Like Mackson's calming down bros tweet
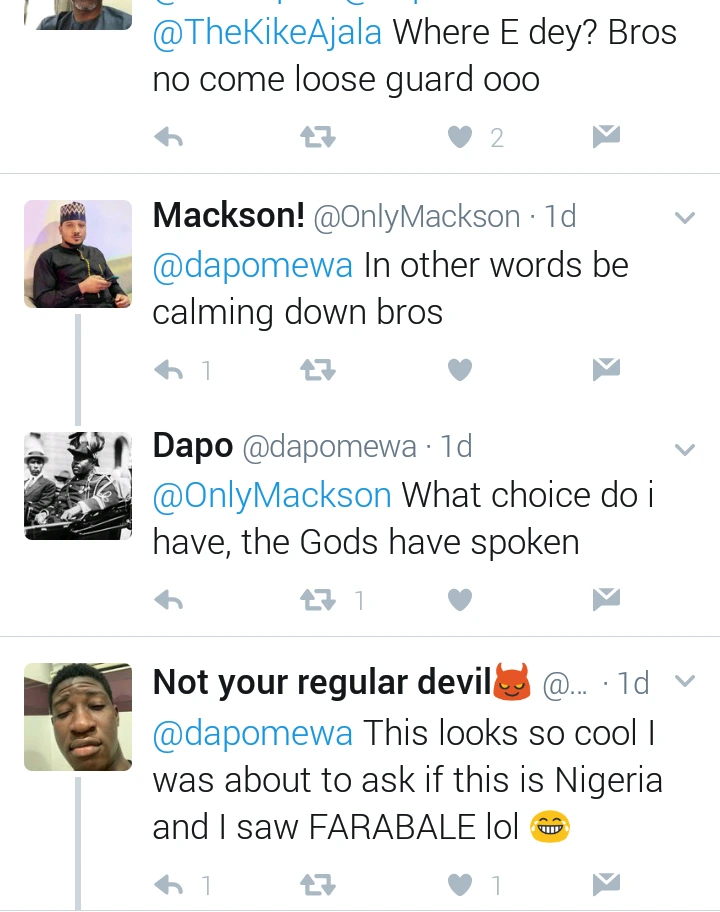The image size is (720, 912). point(459,371)
